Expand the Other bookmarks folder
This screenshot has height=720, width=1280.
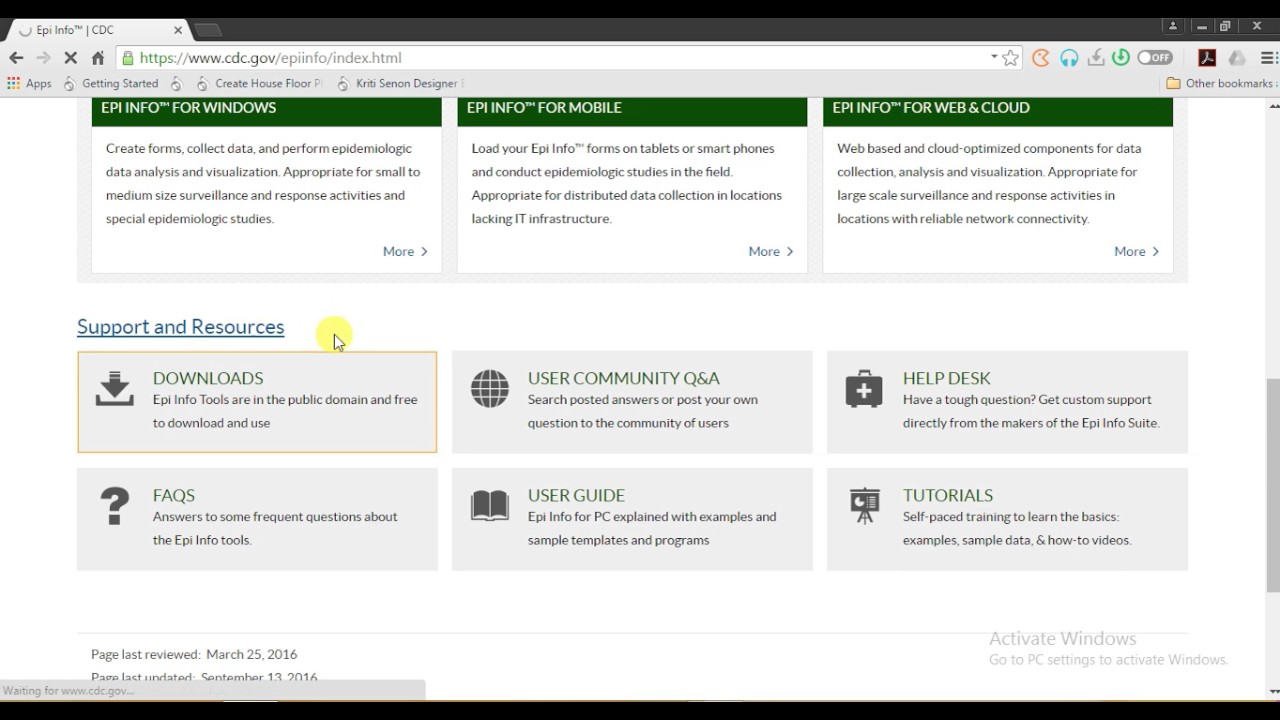coord(1219,83)
